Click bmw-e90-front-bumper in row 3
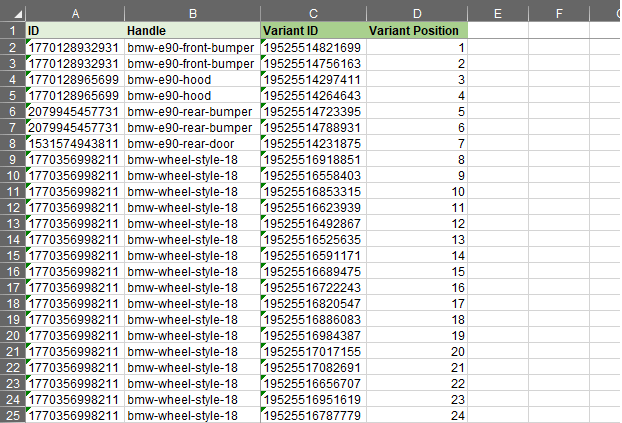 tap(193, 63)
